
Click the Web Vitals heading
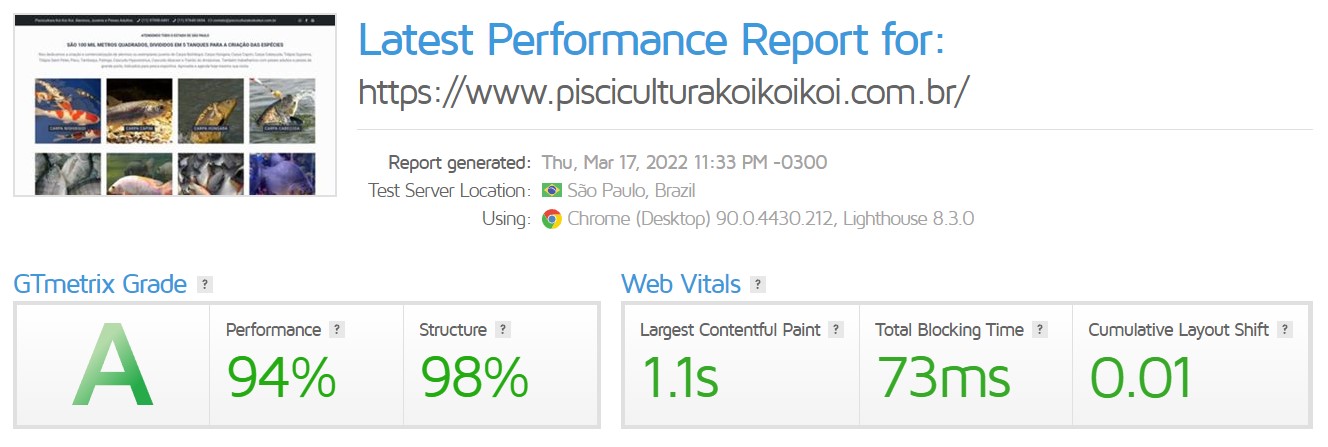click(x=681, y=285)
